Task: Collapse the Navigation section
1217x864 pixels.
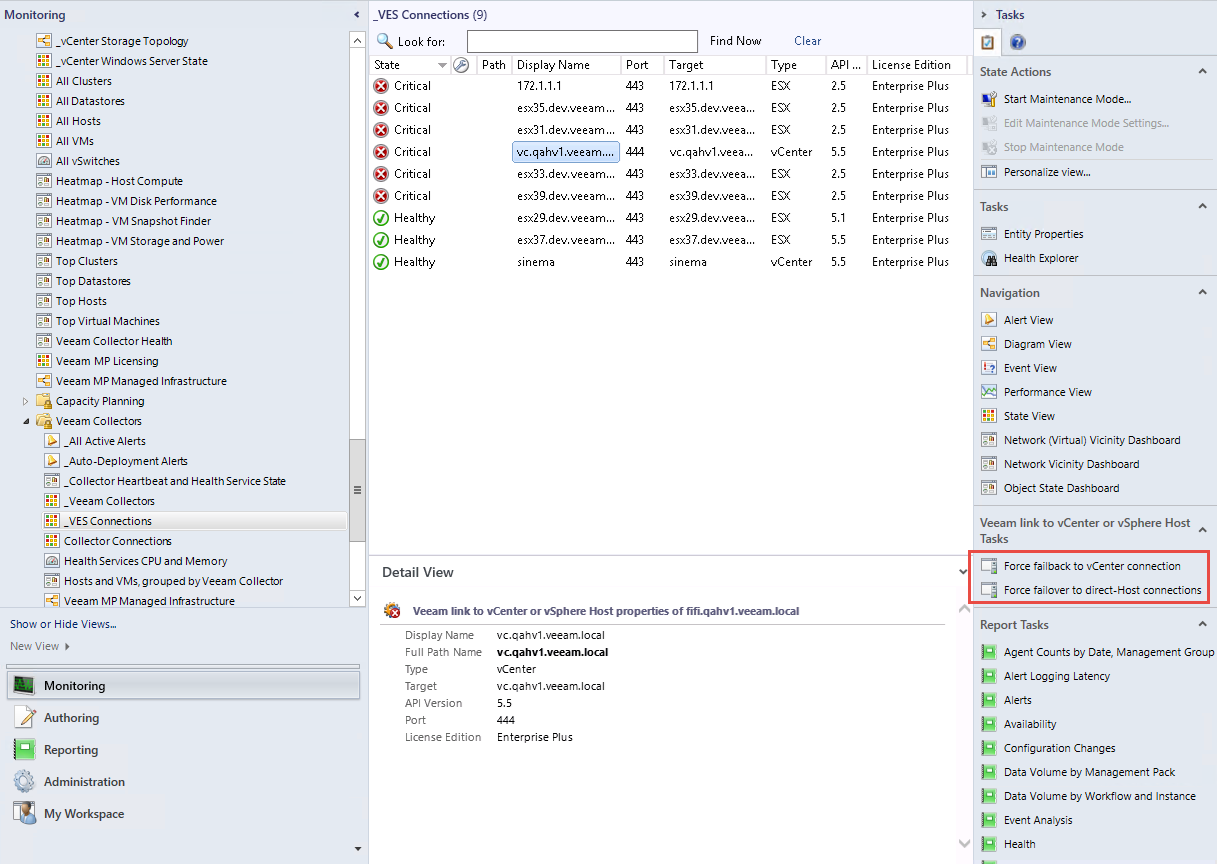Action: [1203, 293]
